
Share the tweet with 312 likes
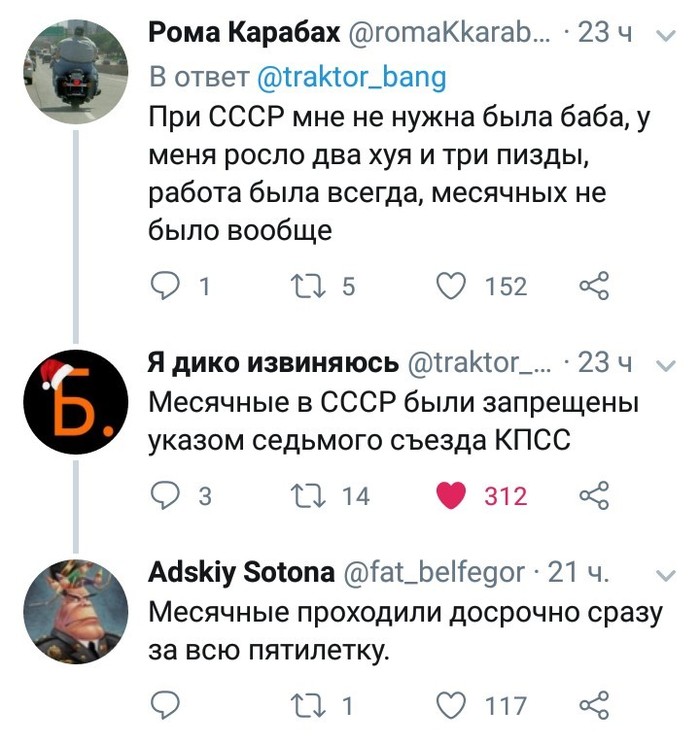click(593, 495)
